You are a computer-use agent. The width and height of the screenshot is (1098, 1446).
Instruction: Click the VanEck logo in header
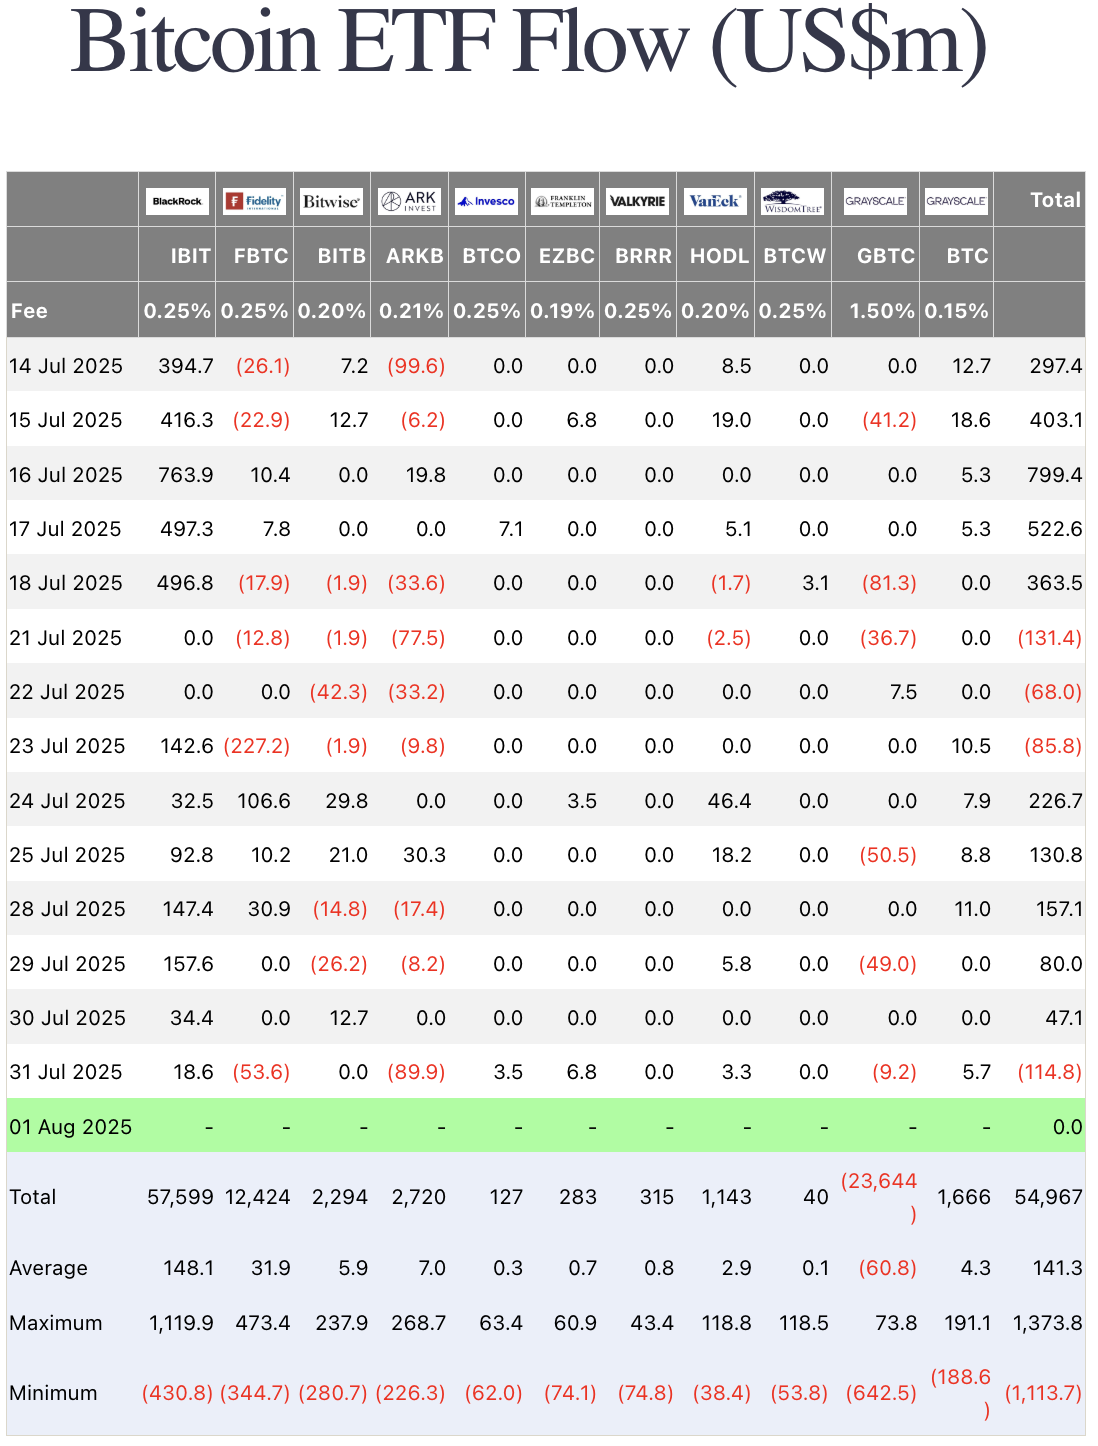[x=716, y=201]
